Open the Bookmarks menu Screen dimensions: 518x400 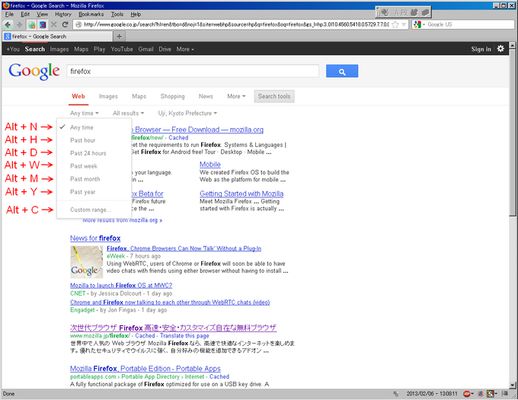pyautogui.click(x=91, y=14)
